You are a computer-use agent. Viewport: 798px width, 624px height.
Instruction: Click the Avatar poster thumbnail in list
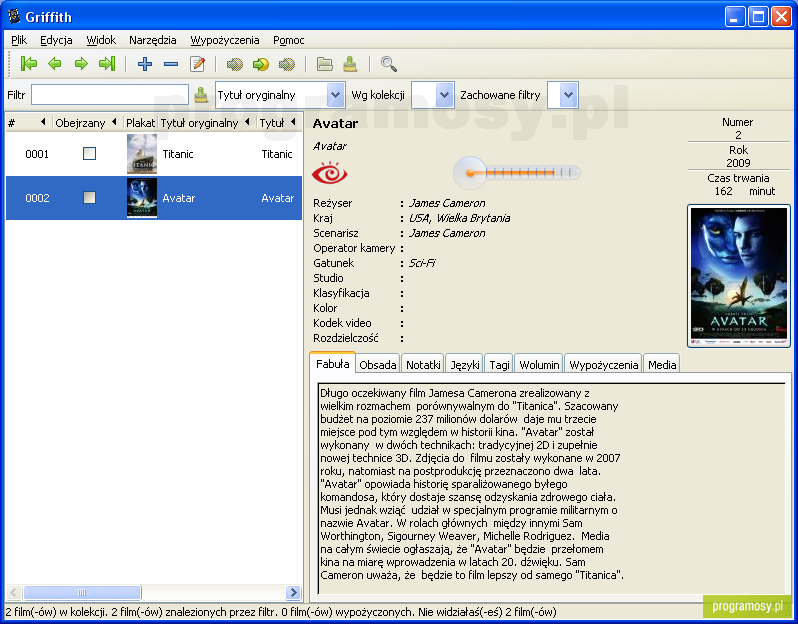click(141, 197)
